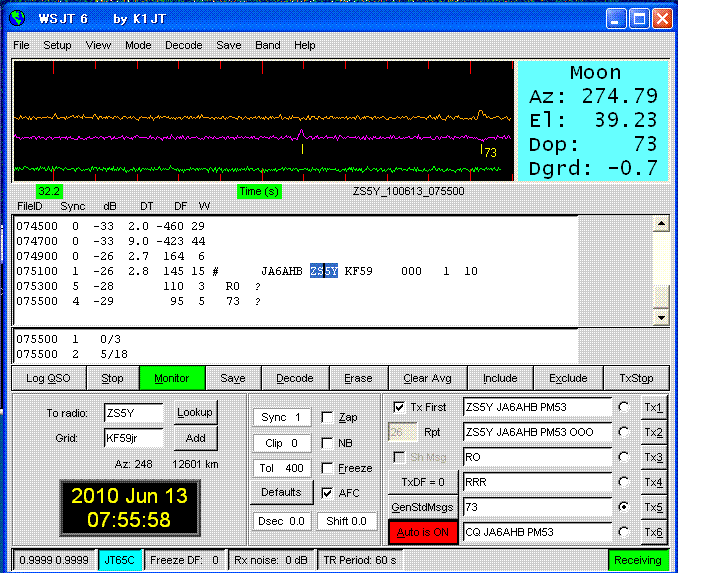Click the Lookup button for callsign
The height and width of the screenshot is (573, 704).
tap(195, 412)
